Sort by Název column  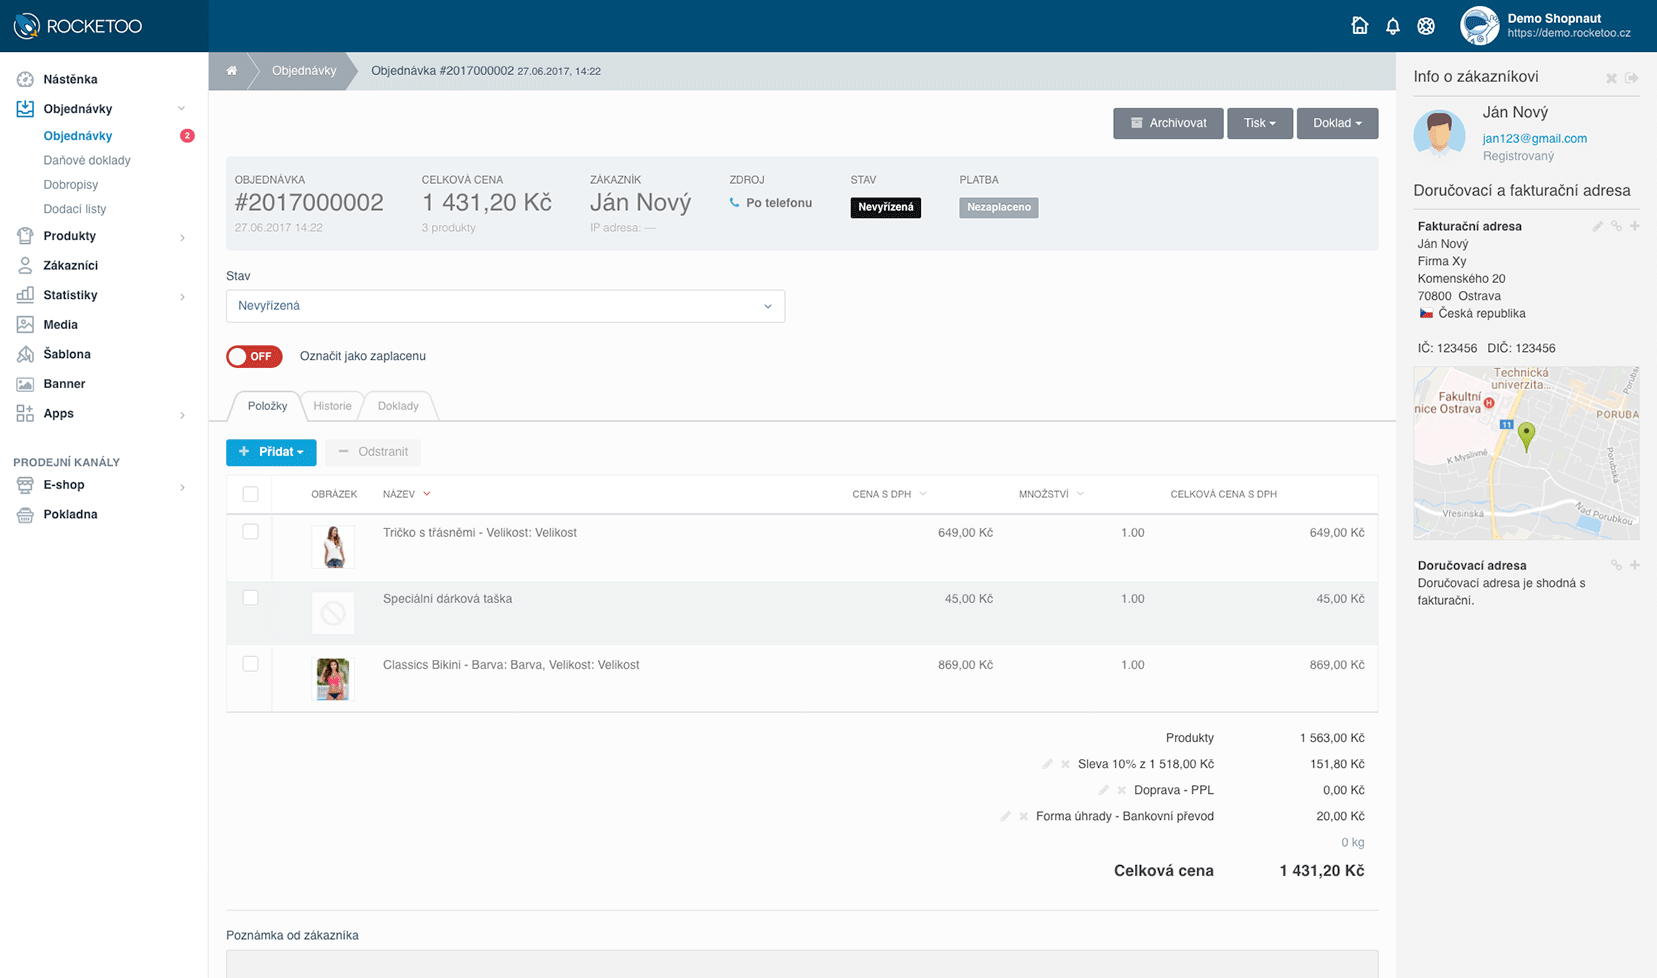(406, 494)
